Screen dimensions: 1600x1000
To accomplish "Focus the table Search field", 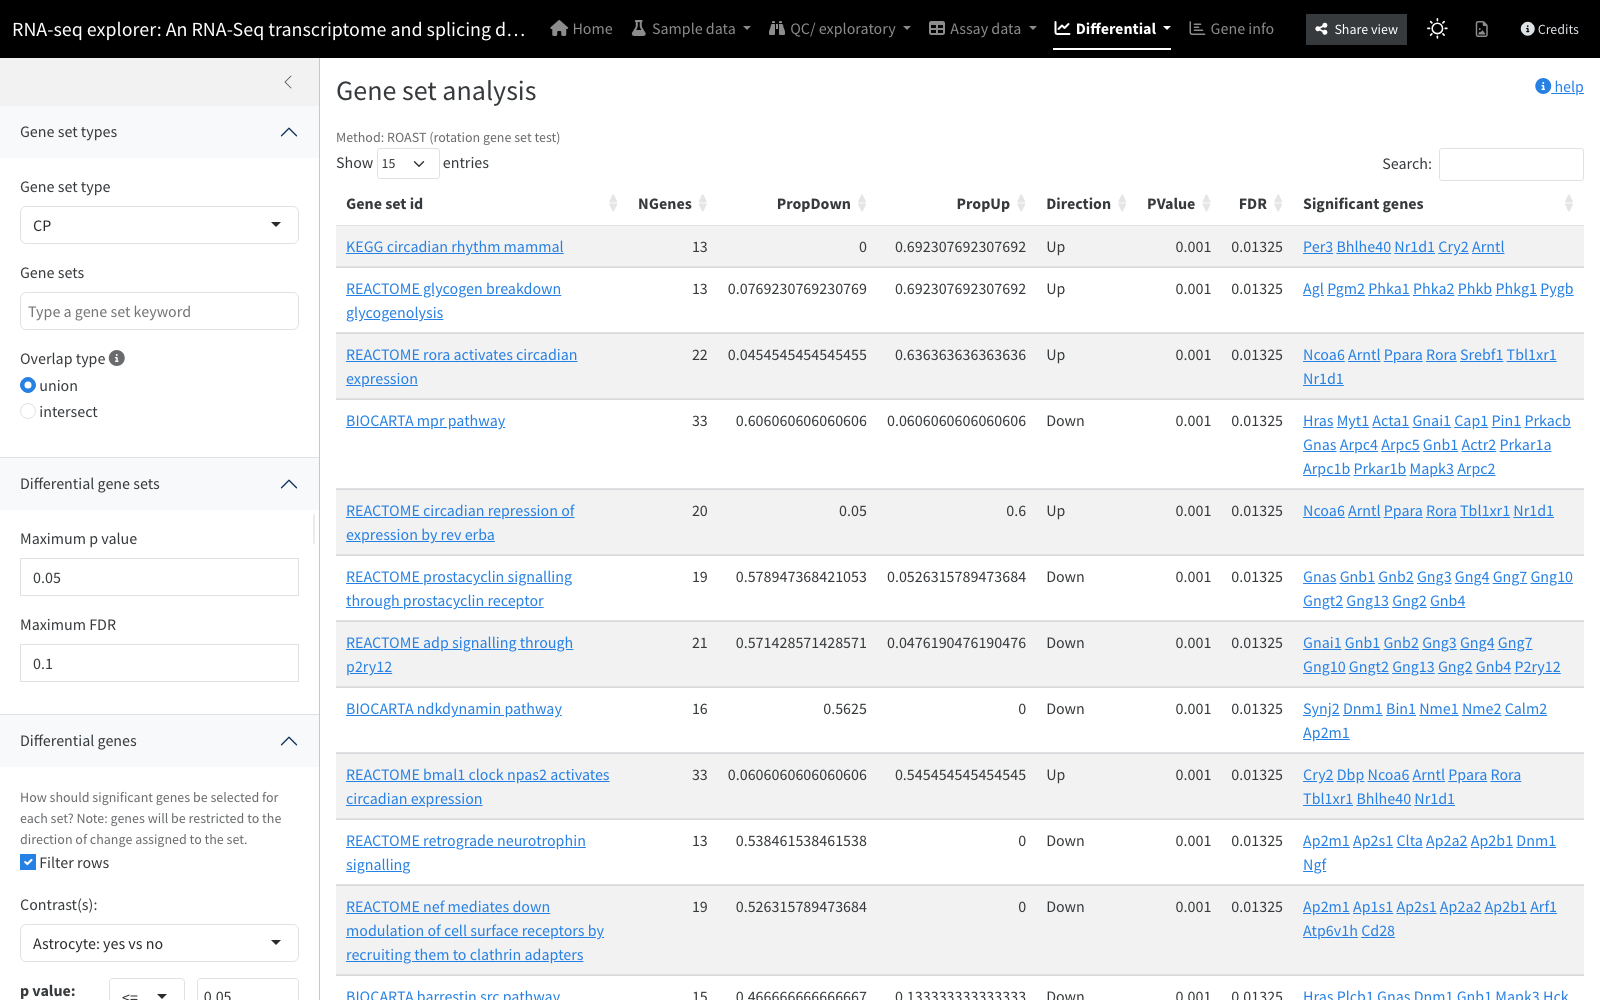I will click(x=1511, y=164).
